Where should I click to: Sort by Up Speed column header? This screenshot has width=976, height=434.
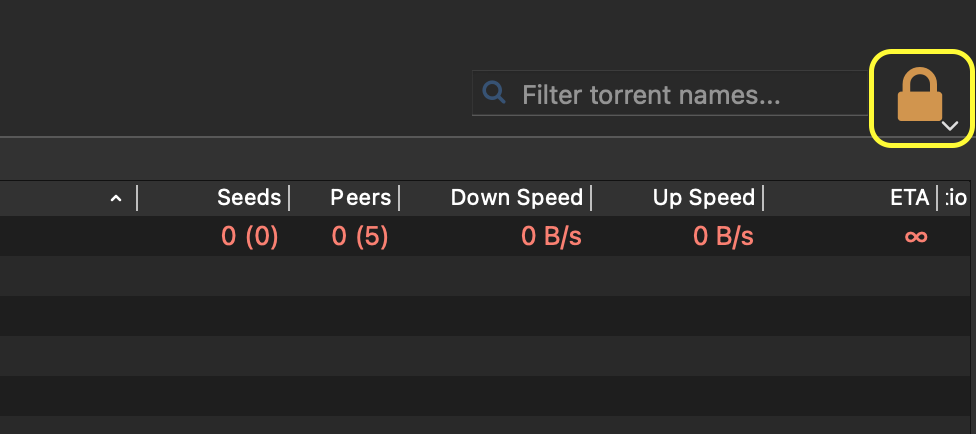[x=703, y=198]
